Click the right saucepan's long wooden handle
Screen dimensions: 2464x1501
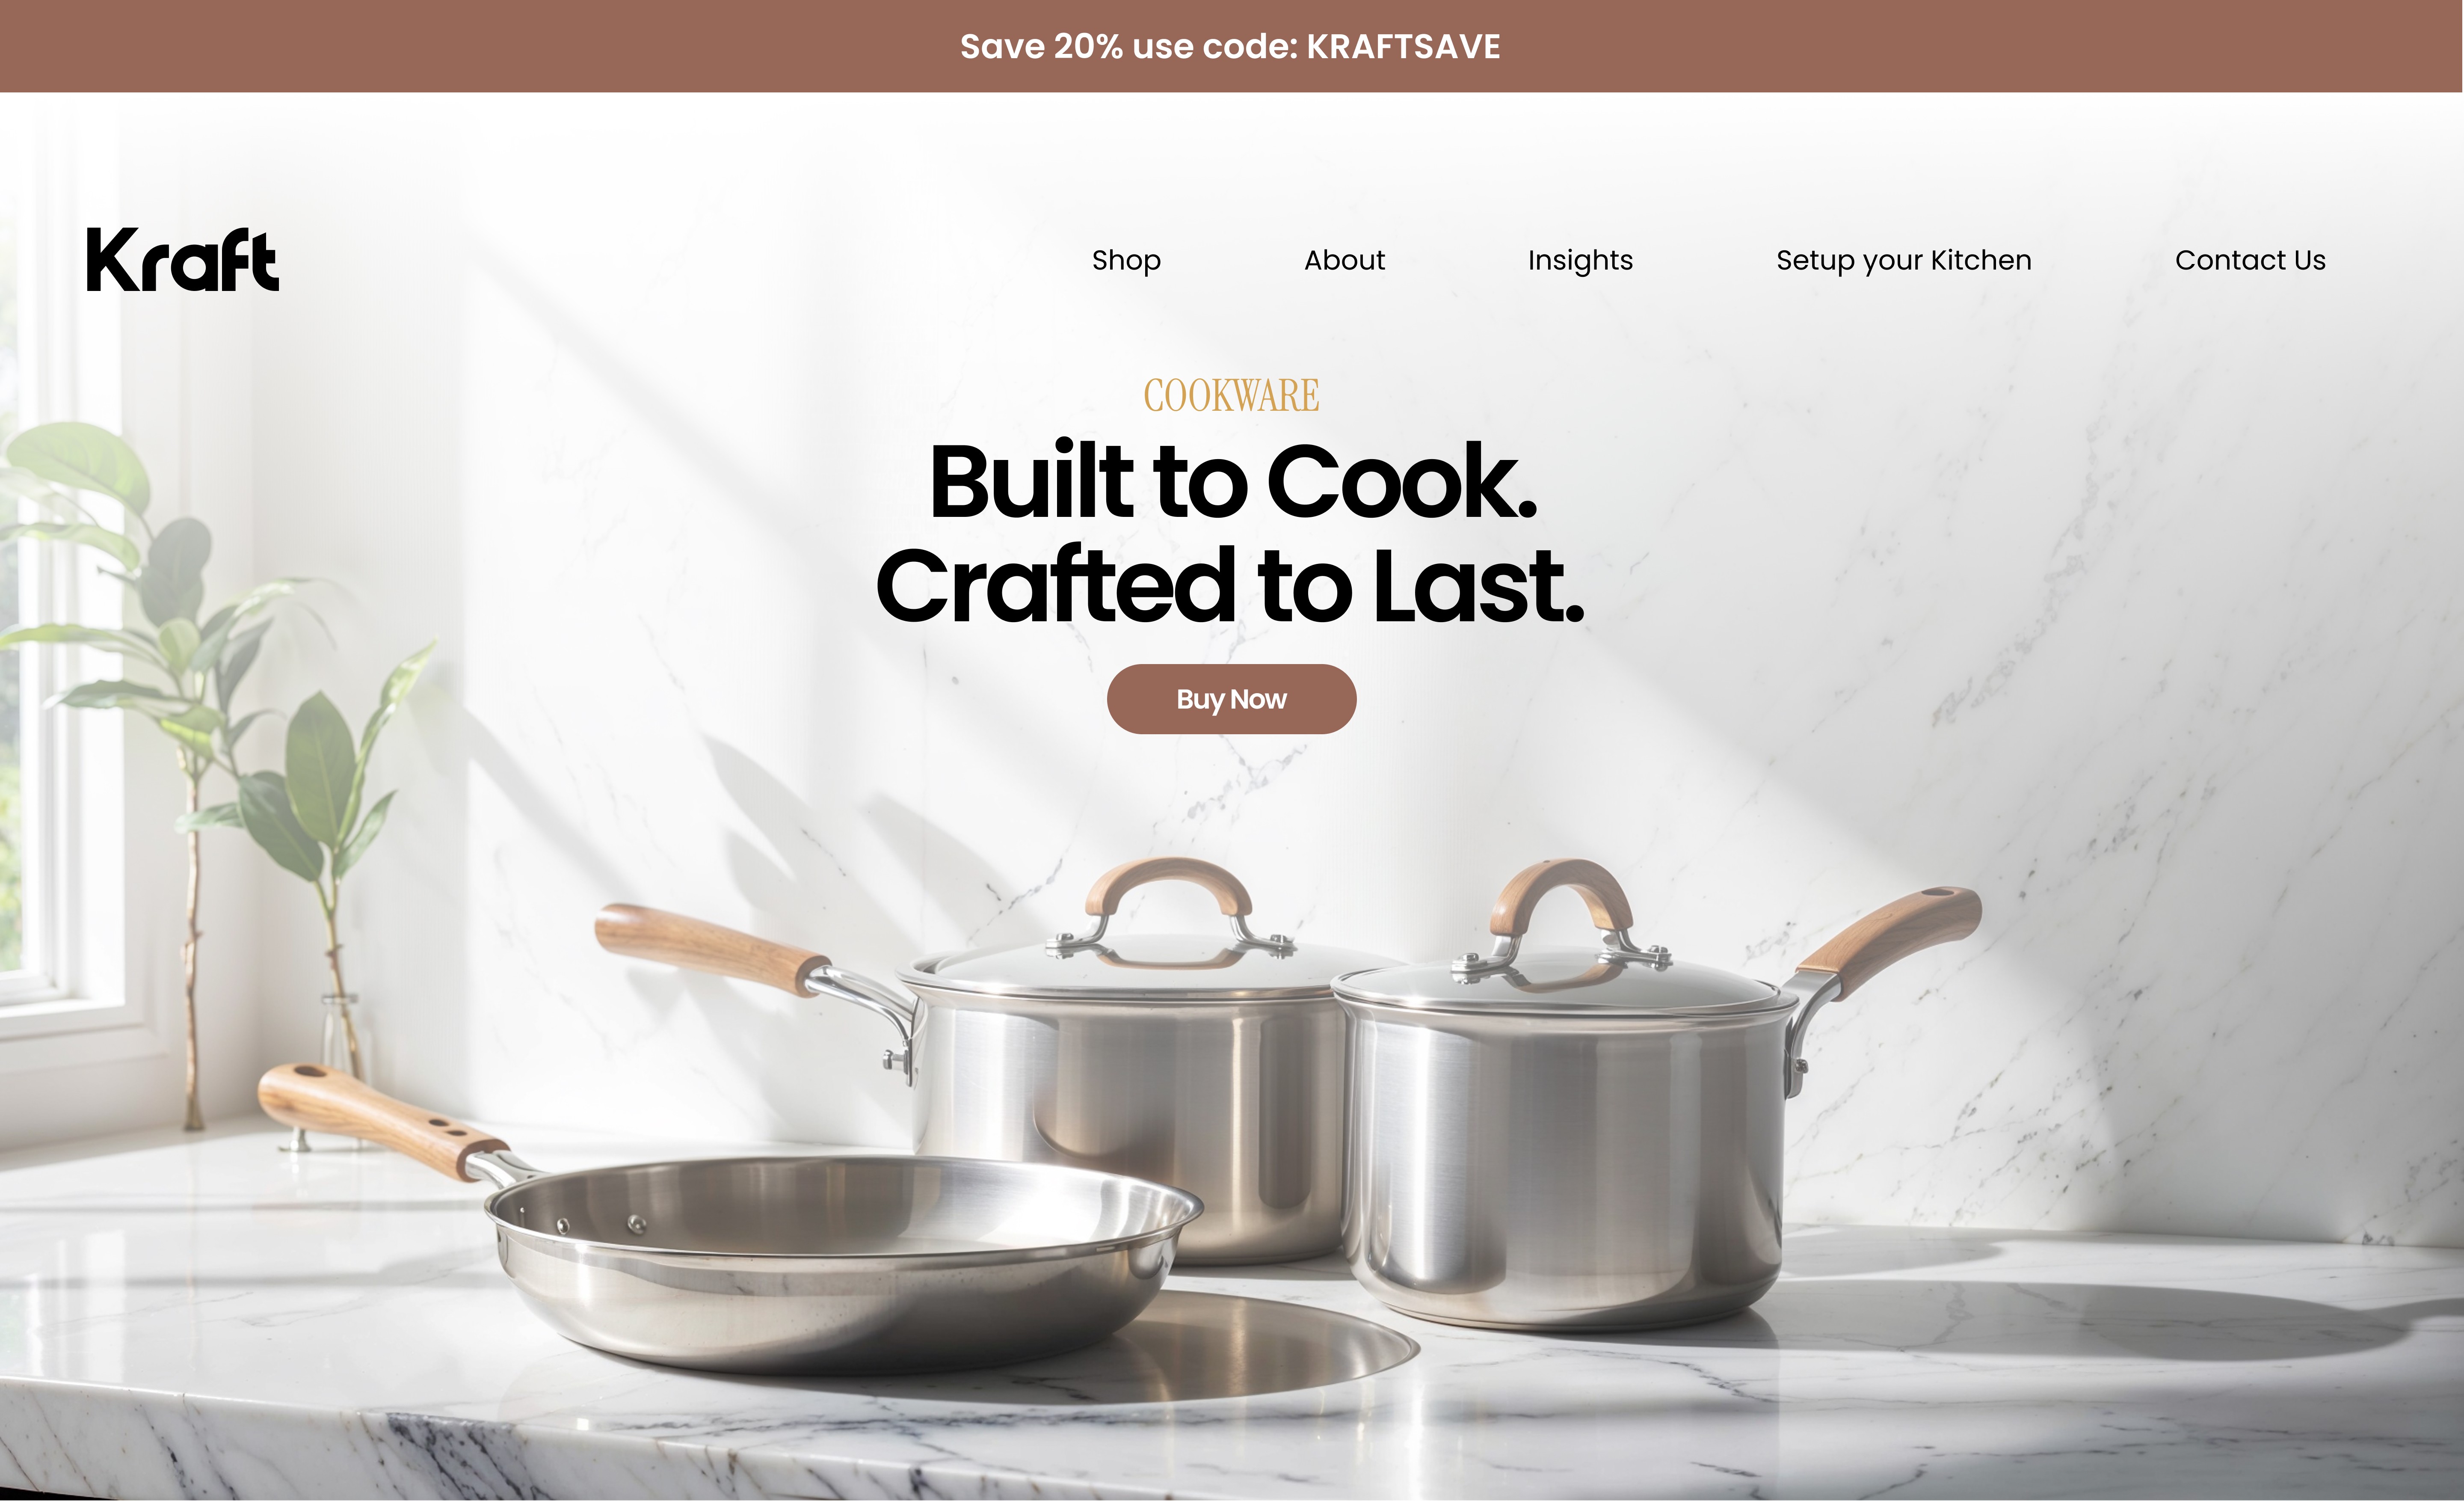(1888, 940)
